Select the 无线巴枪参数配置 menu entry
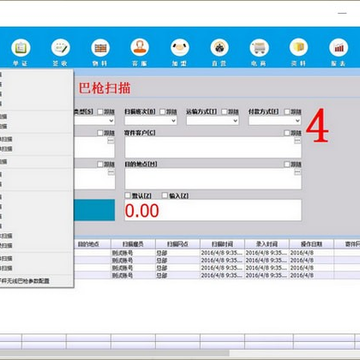Screen dimensions: 360x360 click(x=25, y=281)
